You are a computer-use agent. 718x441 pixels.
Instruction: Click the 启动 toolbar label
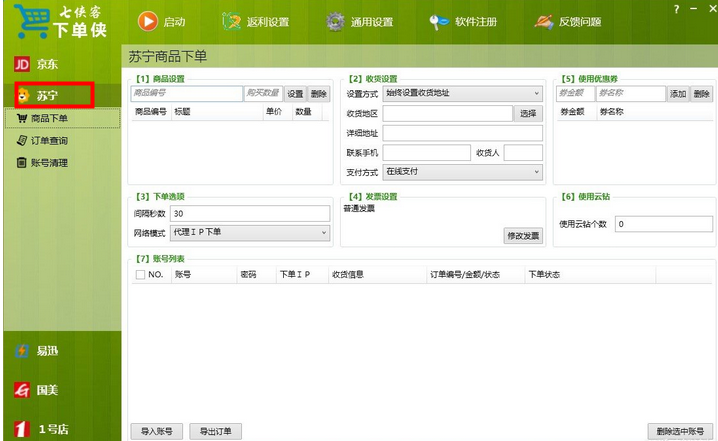tap(174, 22)
